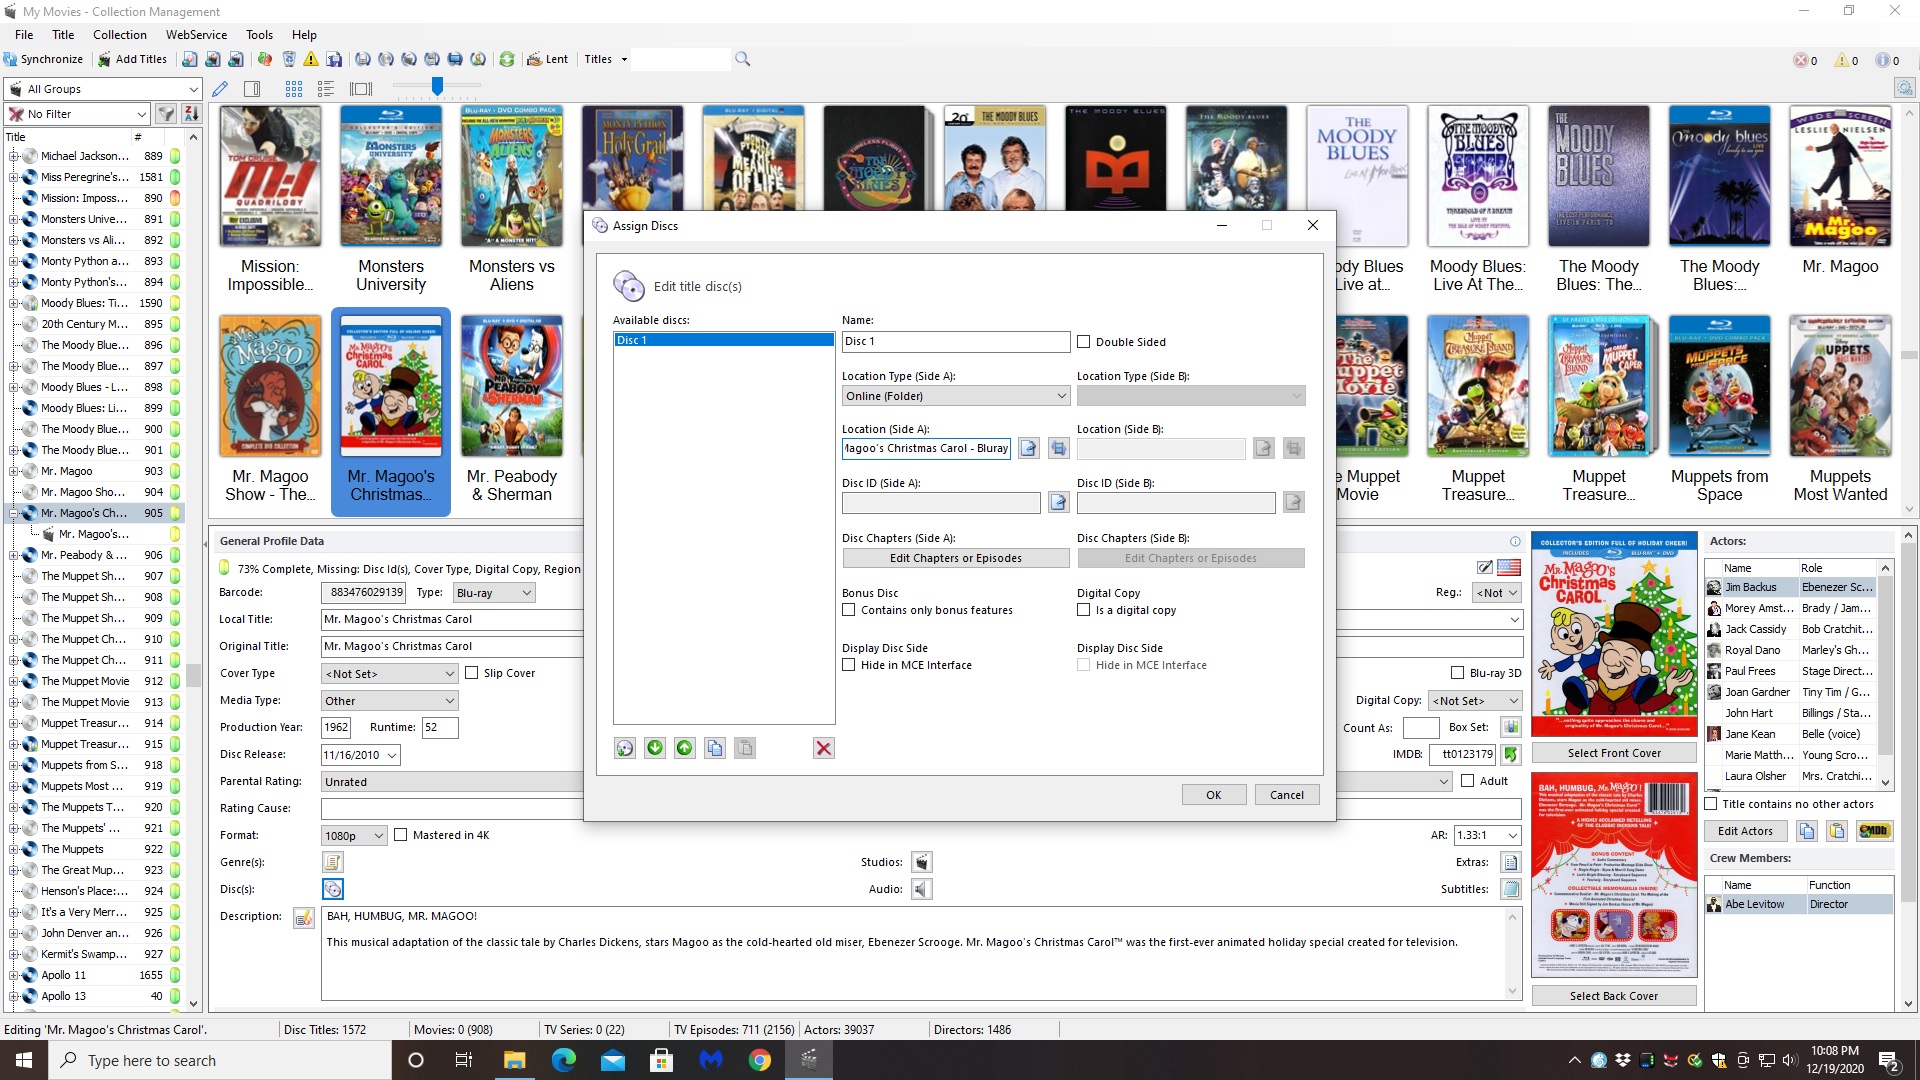The image size is (1920, 1080).
Task: Switch to the detailed list view icon
Action: 325,89
